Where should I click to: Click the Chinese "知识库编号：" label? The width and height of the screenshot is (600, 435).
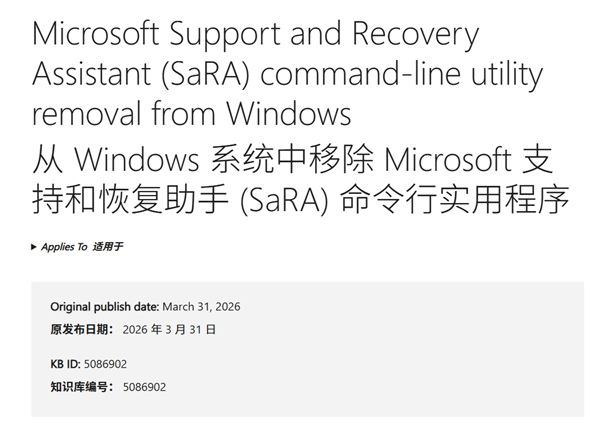[x=83, y=387]
